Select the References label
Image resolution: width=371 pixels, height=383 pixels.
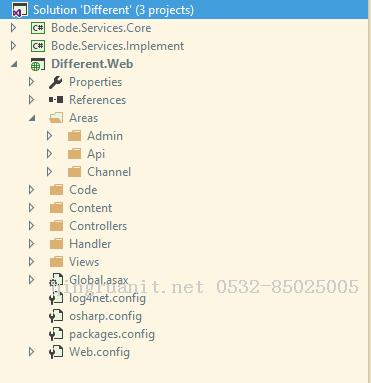98,100
